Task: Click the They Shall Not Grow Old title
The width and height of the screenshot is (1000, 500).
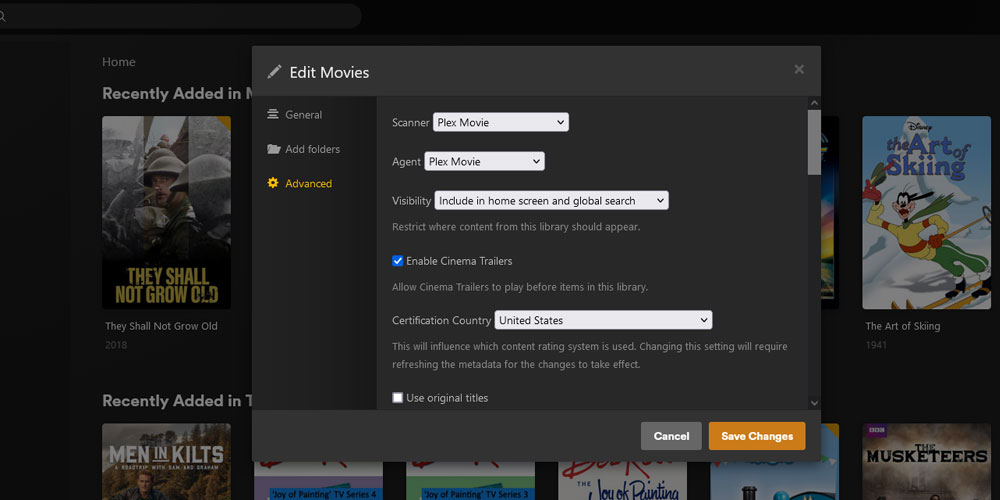Action: [161, 326]
